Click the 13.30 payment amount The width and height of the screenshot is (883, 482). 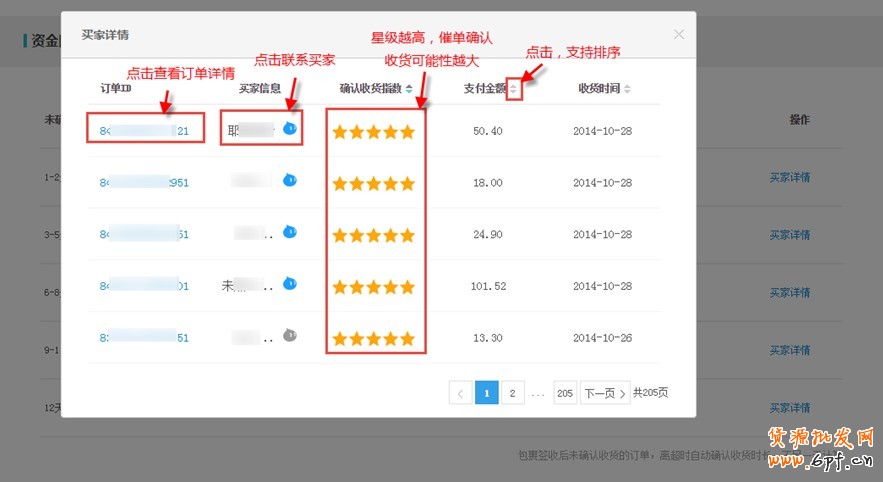tap(488, 338)
